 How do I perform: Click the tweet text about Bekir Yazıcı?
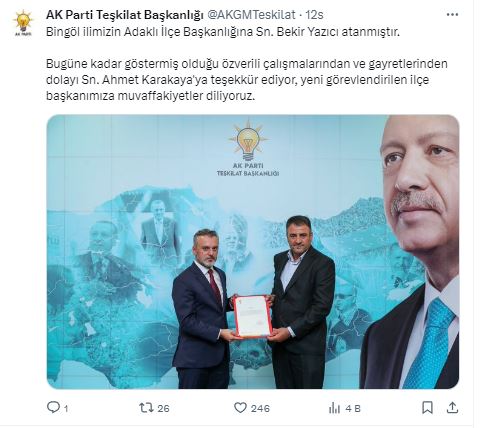coord(222,32)
